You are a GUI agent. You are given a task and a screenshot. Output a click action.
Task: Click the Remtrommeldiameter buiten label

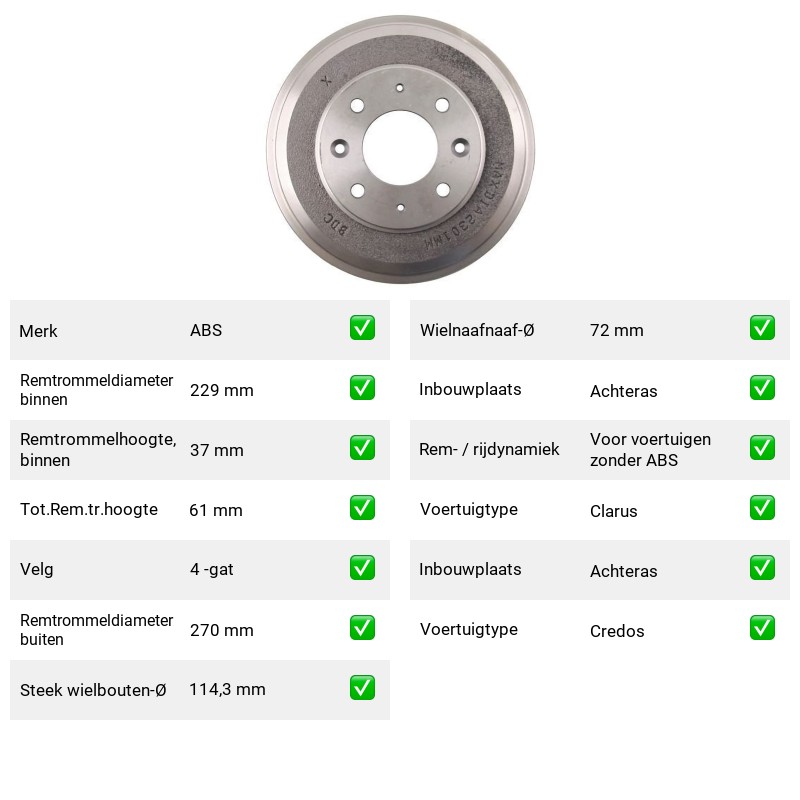96,630
